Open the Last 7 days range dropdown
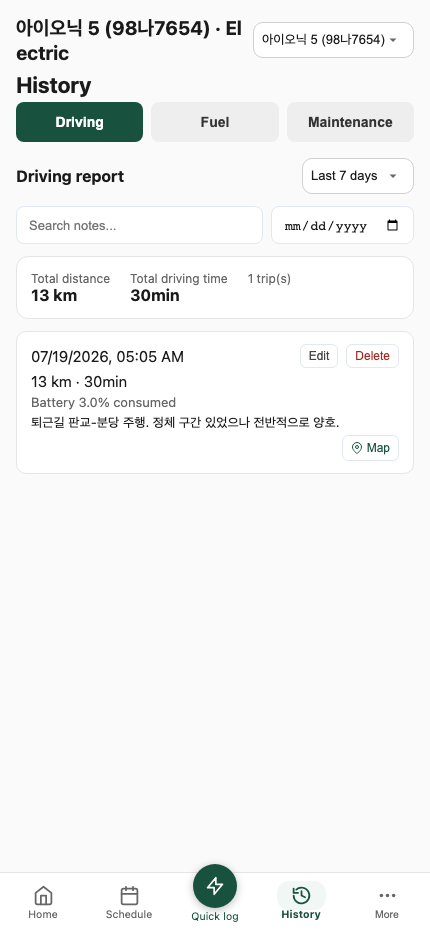Screen dimensions: 430x932 tap(357, 176)
